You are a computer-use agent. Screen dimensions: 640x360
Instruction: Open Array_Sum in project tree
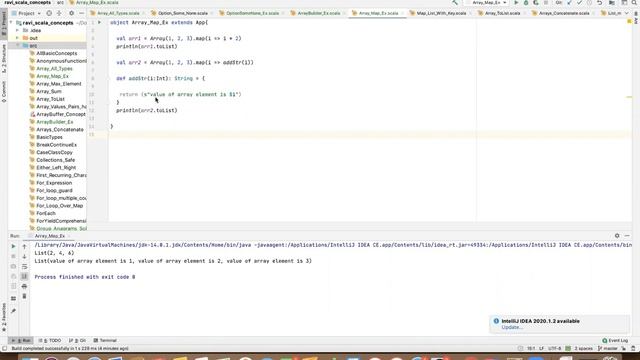click(x=49, y=91)
